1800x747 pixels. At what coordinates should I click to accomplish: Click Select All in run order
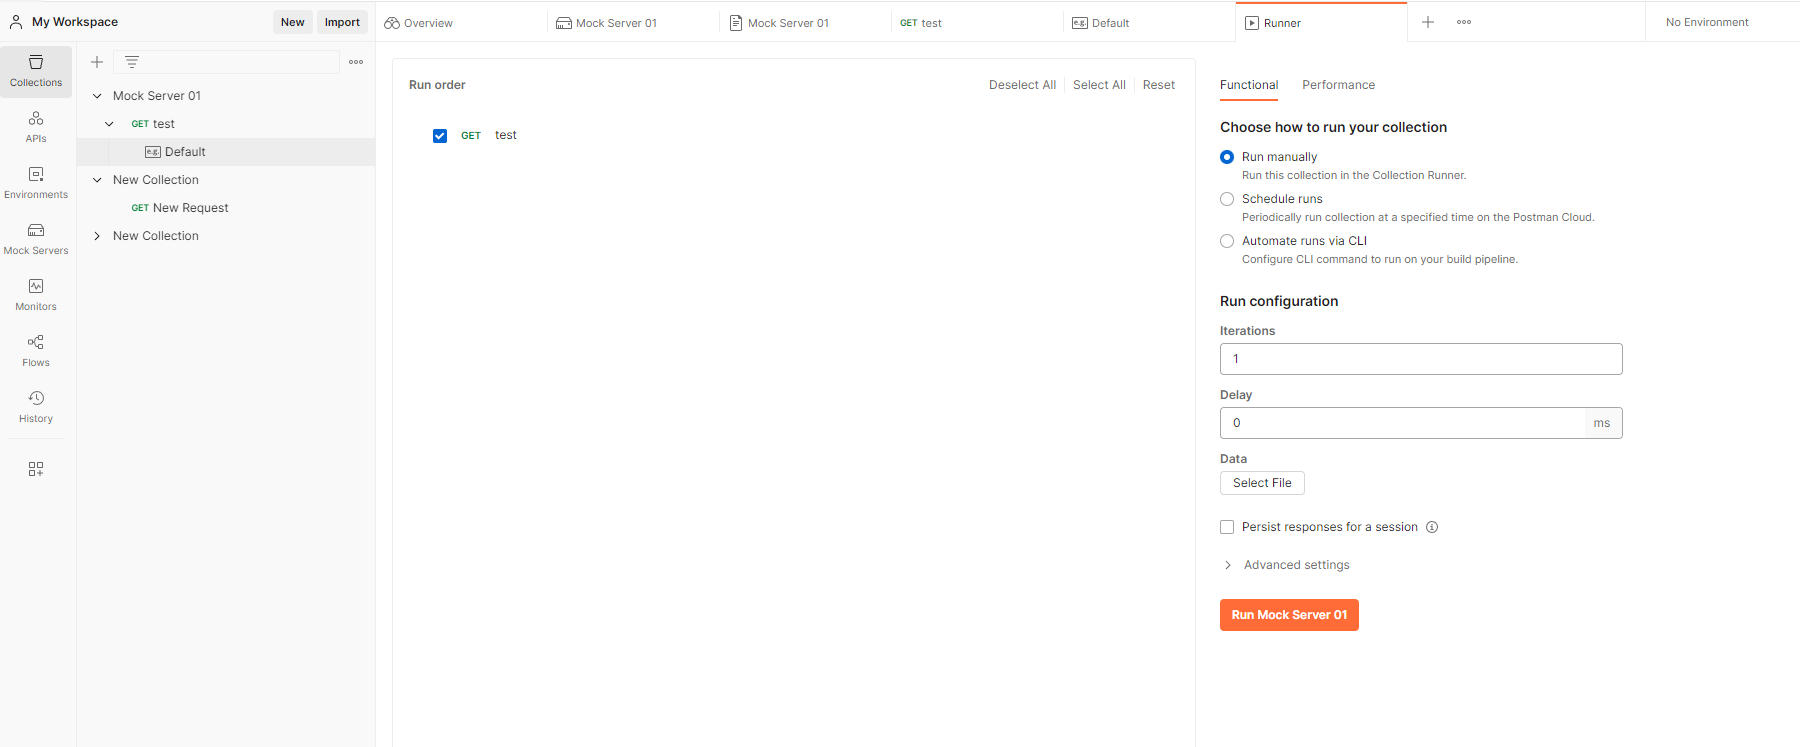(x=1099, y=85)
